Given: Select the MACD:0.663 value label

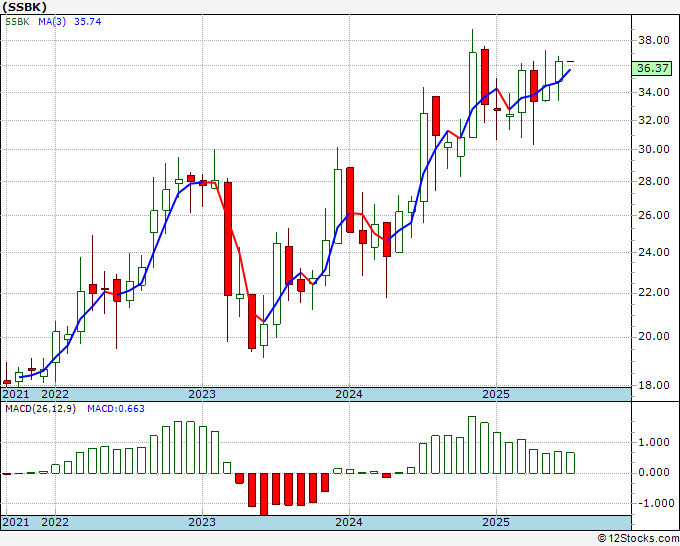Looking at the screenshot, I should click(116, 409).
